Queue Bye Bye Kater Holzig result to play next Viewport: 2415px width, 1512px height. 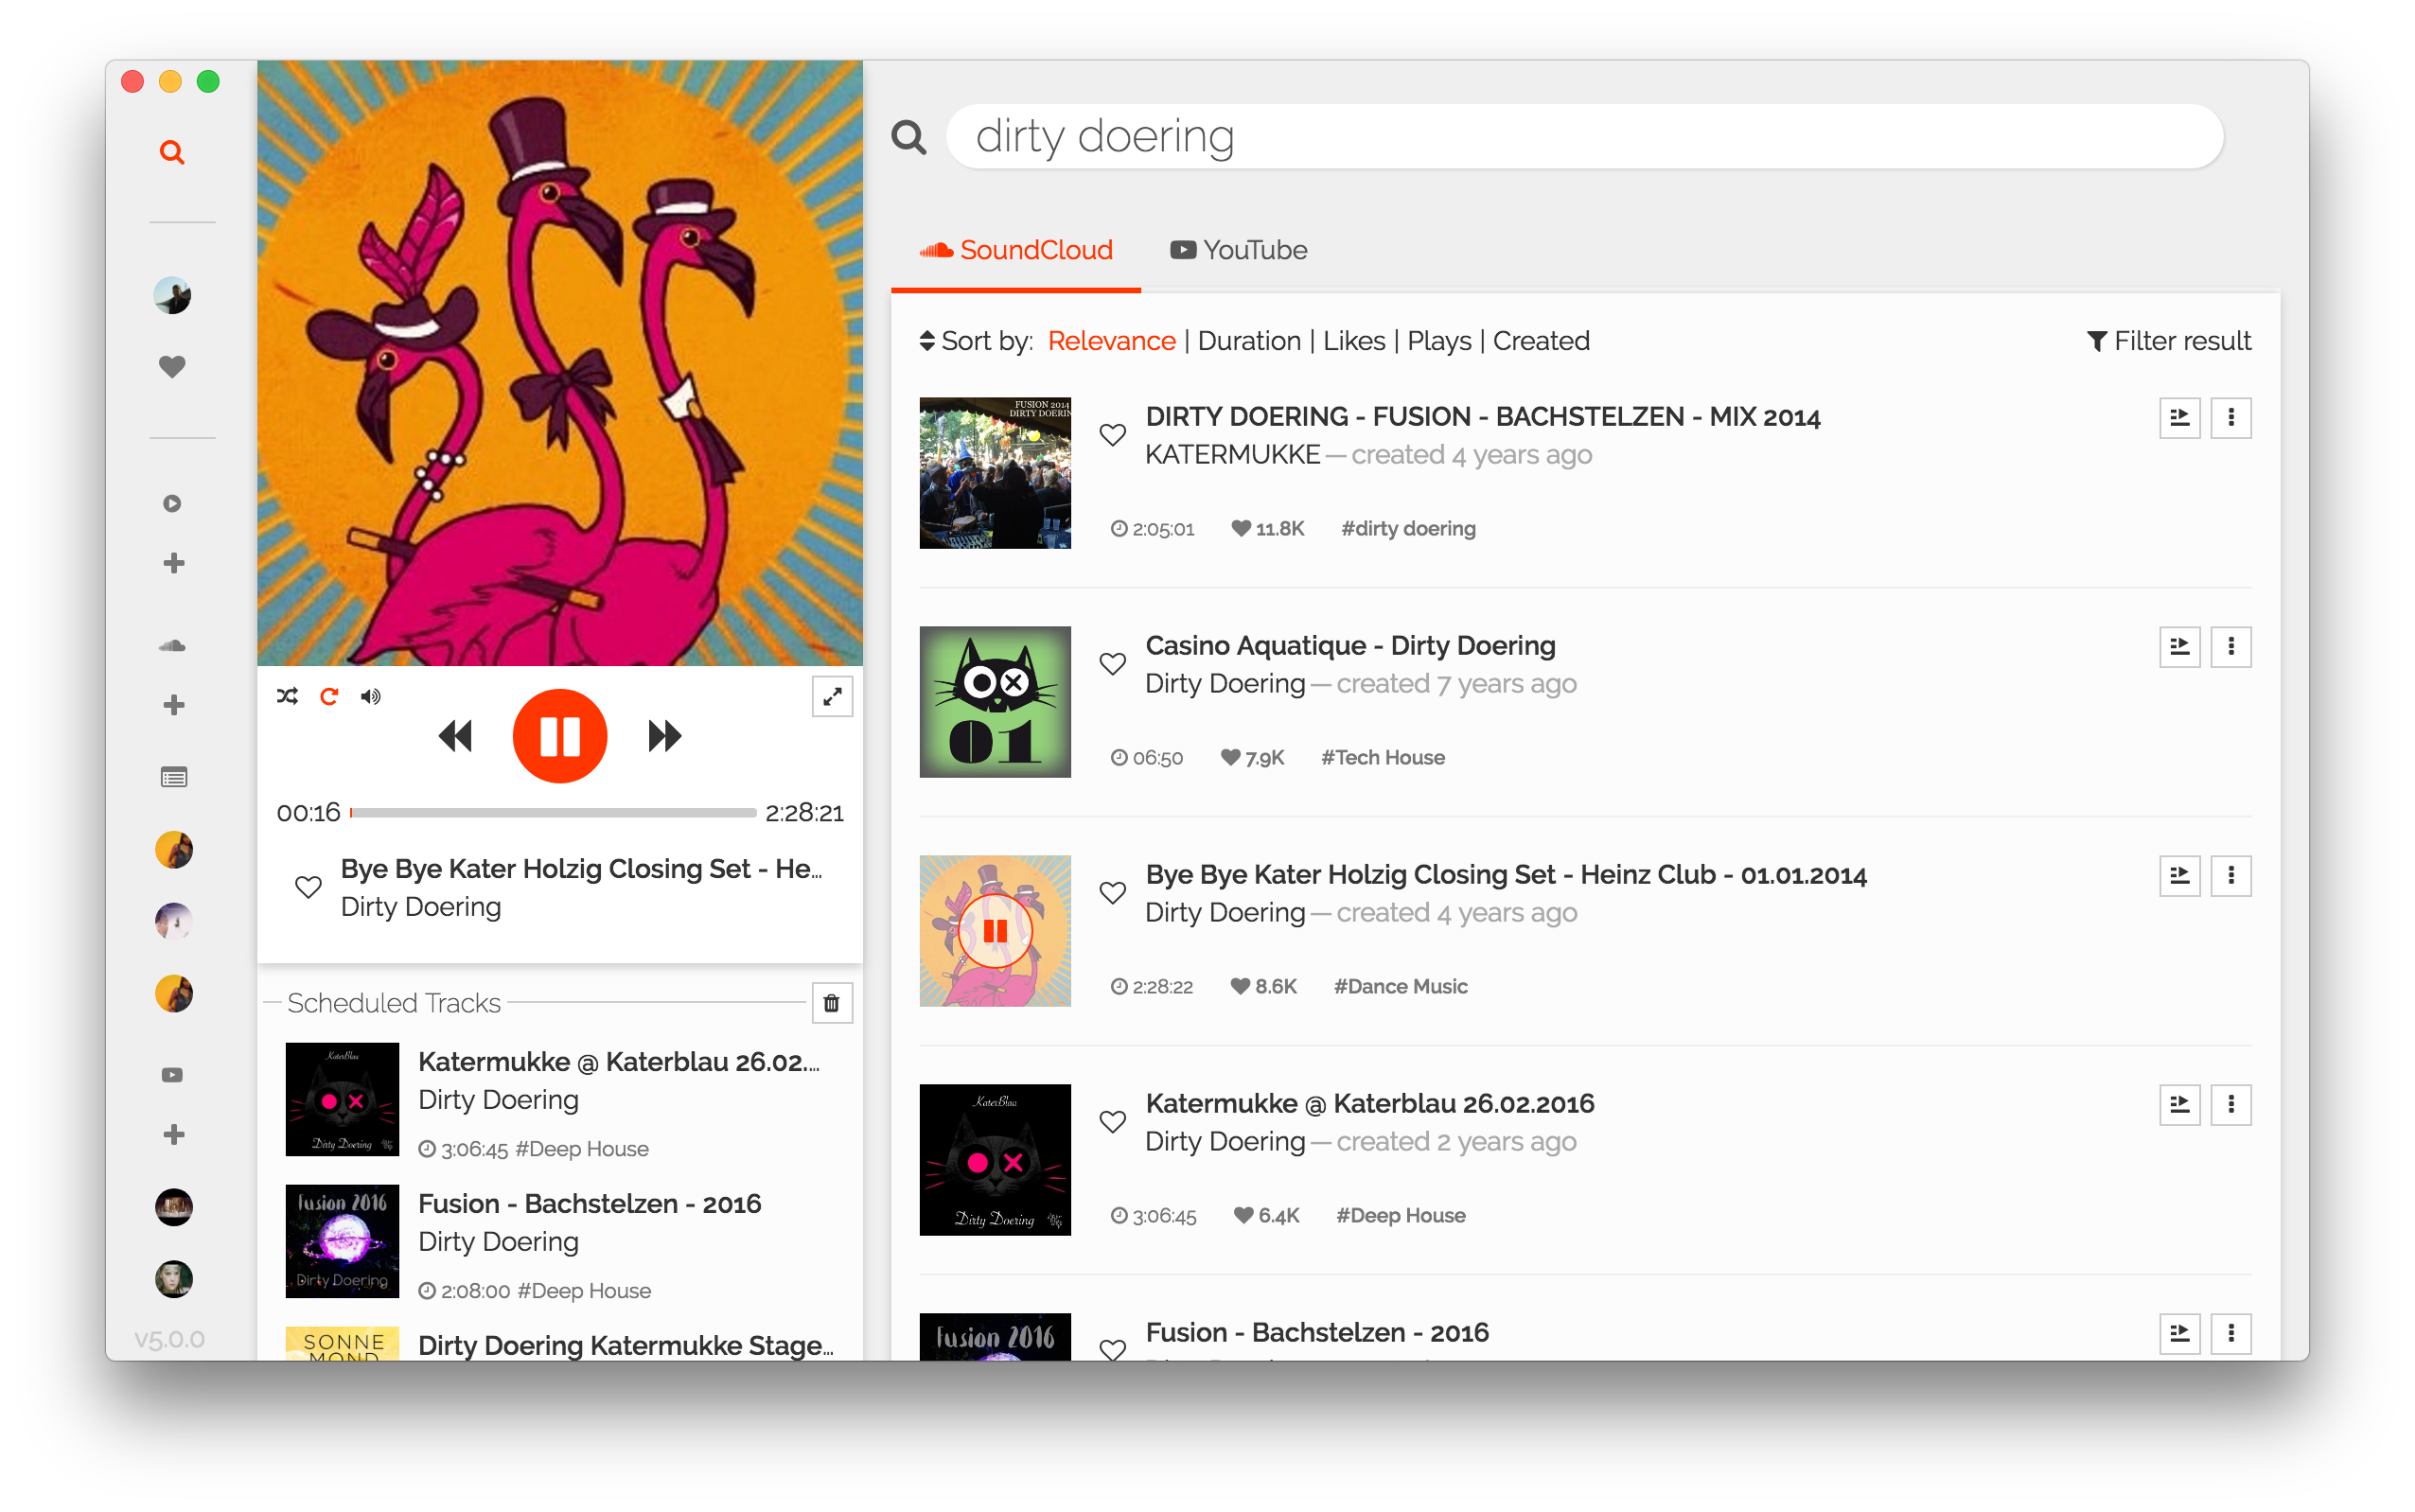pyautogui.click(x=2179, y=876)
